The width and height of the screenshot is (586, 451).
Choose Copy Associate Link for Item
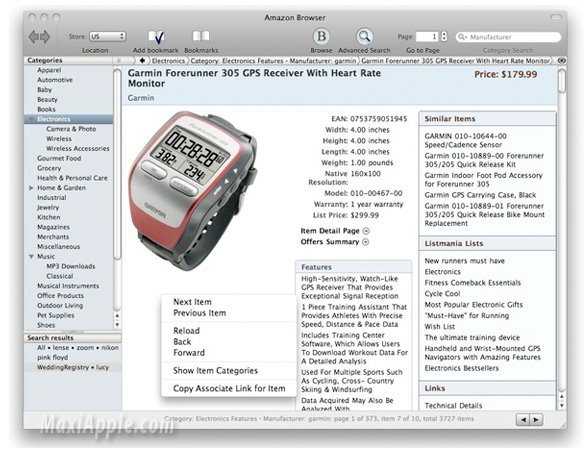(229, 389)
